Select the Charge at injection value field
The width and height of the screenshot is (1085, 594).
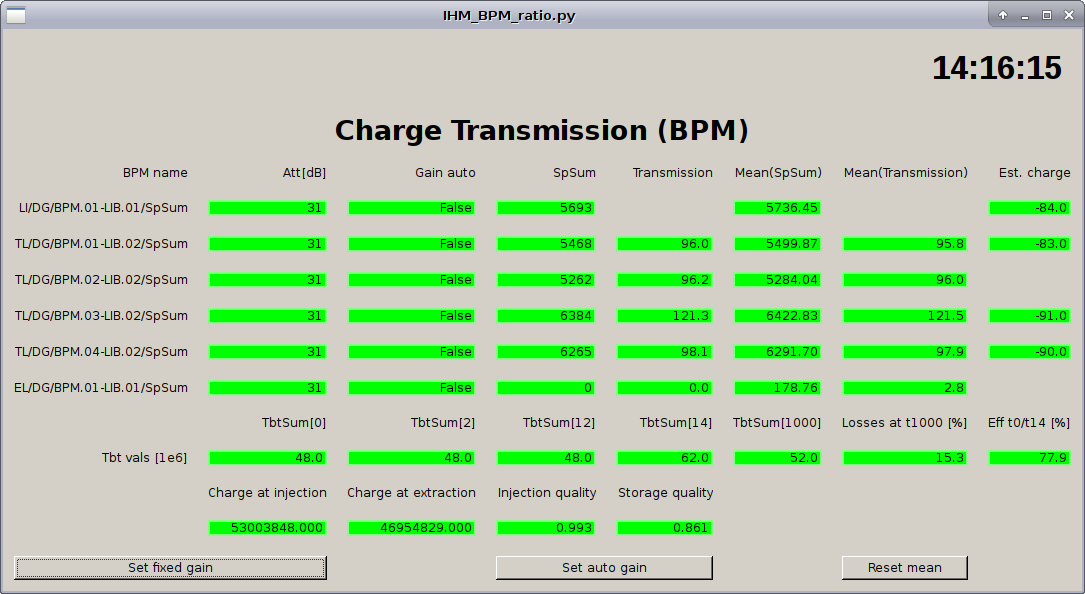tap(267, 528)
